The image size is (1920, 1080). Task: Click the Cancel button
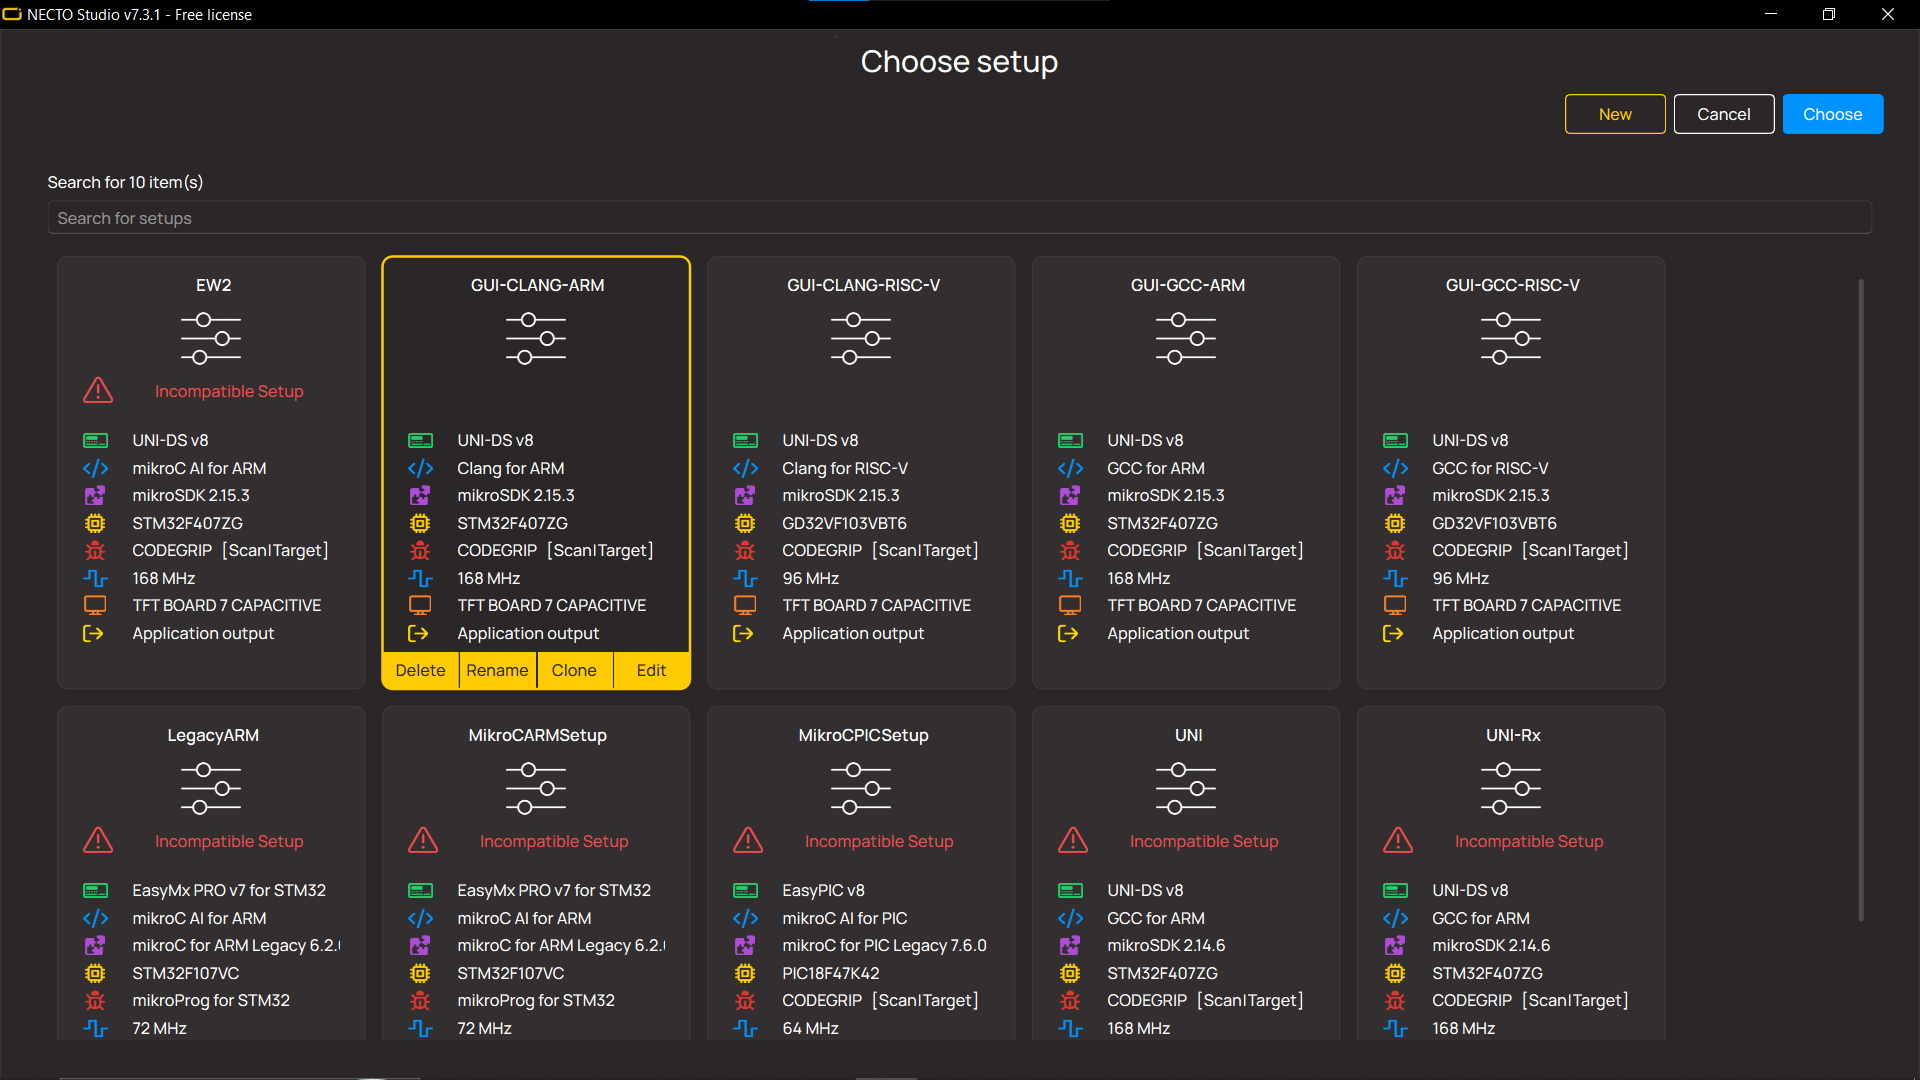pyautogui.click(x=1723, y=114)
